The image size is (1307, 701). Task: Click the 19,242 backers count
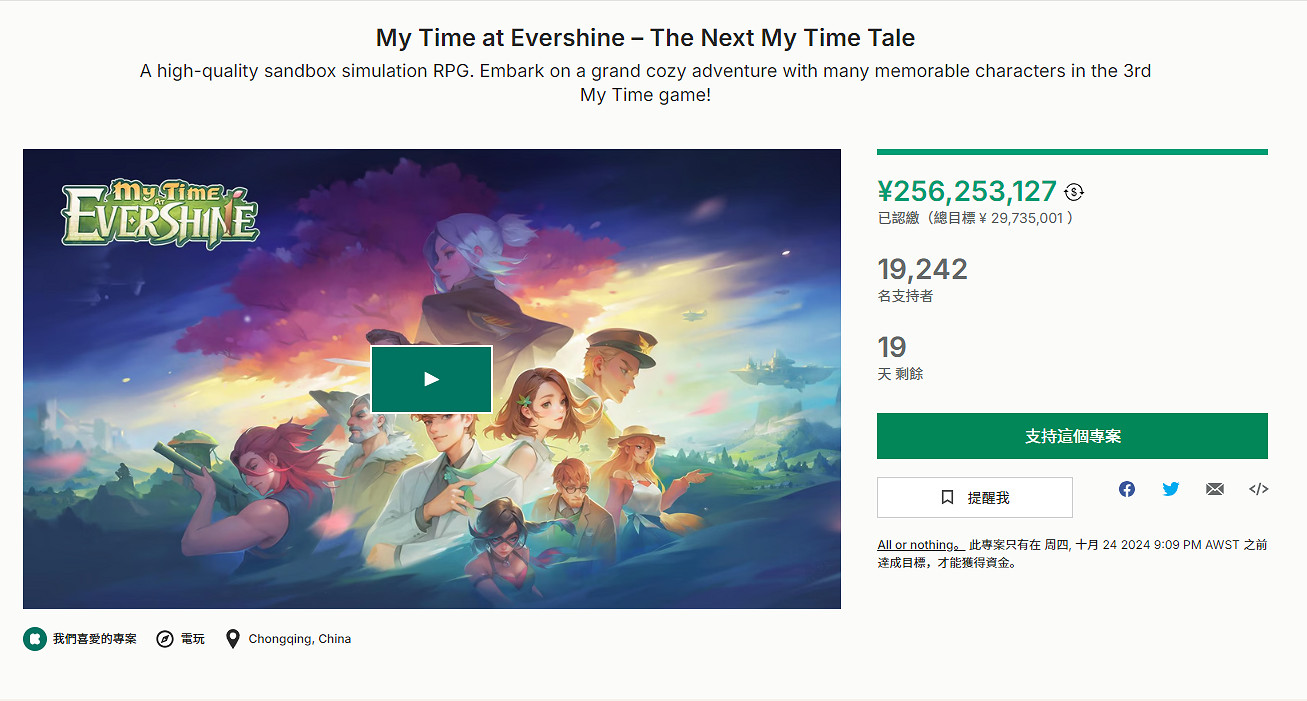922,269
